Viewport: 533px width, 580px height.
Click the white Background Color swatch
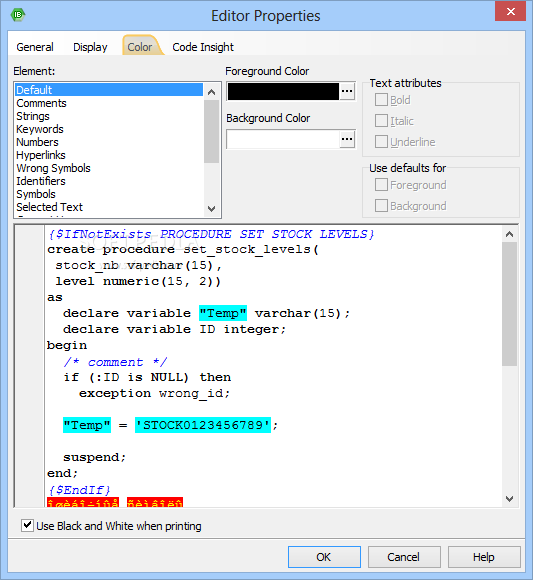(283, 139)
